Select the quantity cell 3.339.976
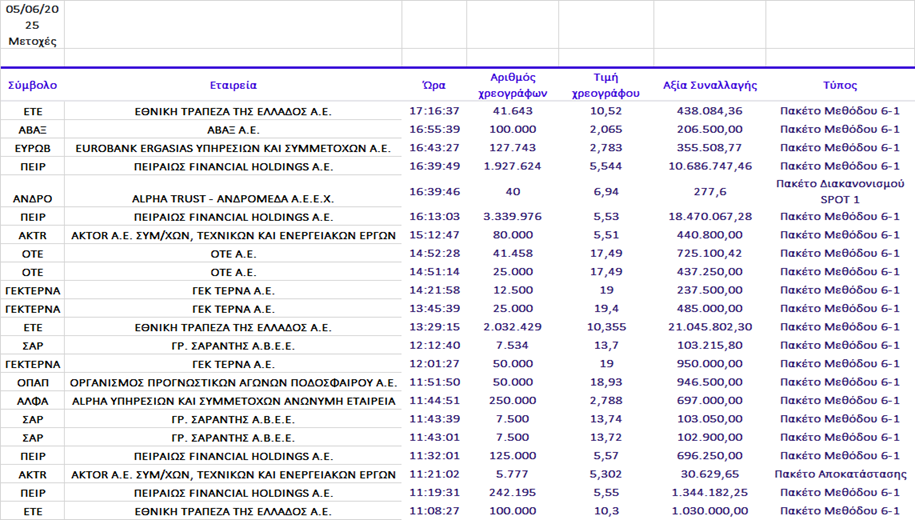This screenshot has height=520, width=915. click(x=513, y=217)
